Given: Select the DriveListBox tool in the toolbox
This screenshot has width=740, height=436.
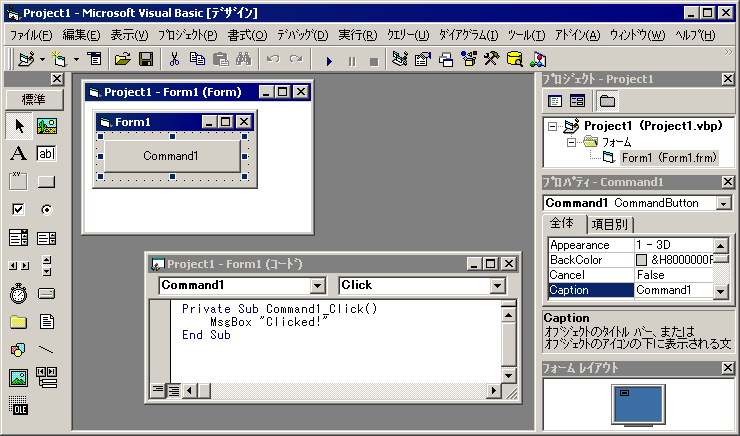Looking at the screenshot, I should click(x=47, y=293).
